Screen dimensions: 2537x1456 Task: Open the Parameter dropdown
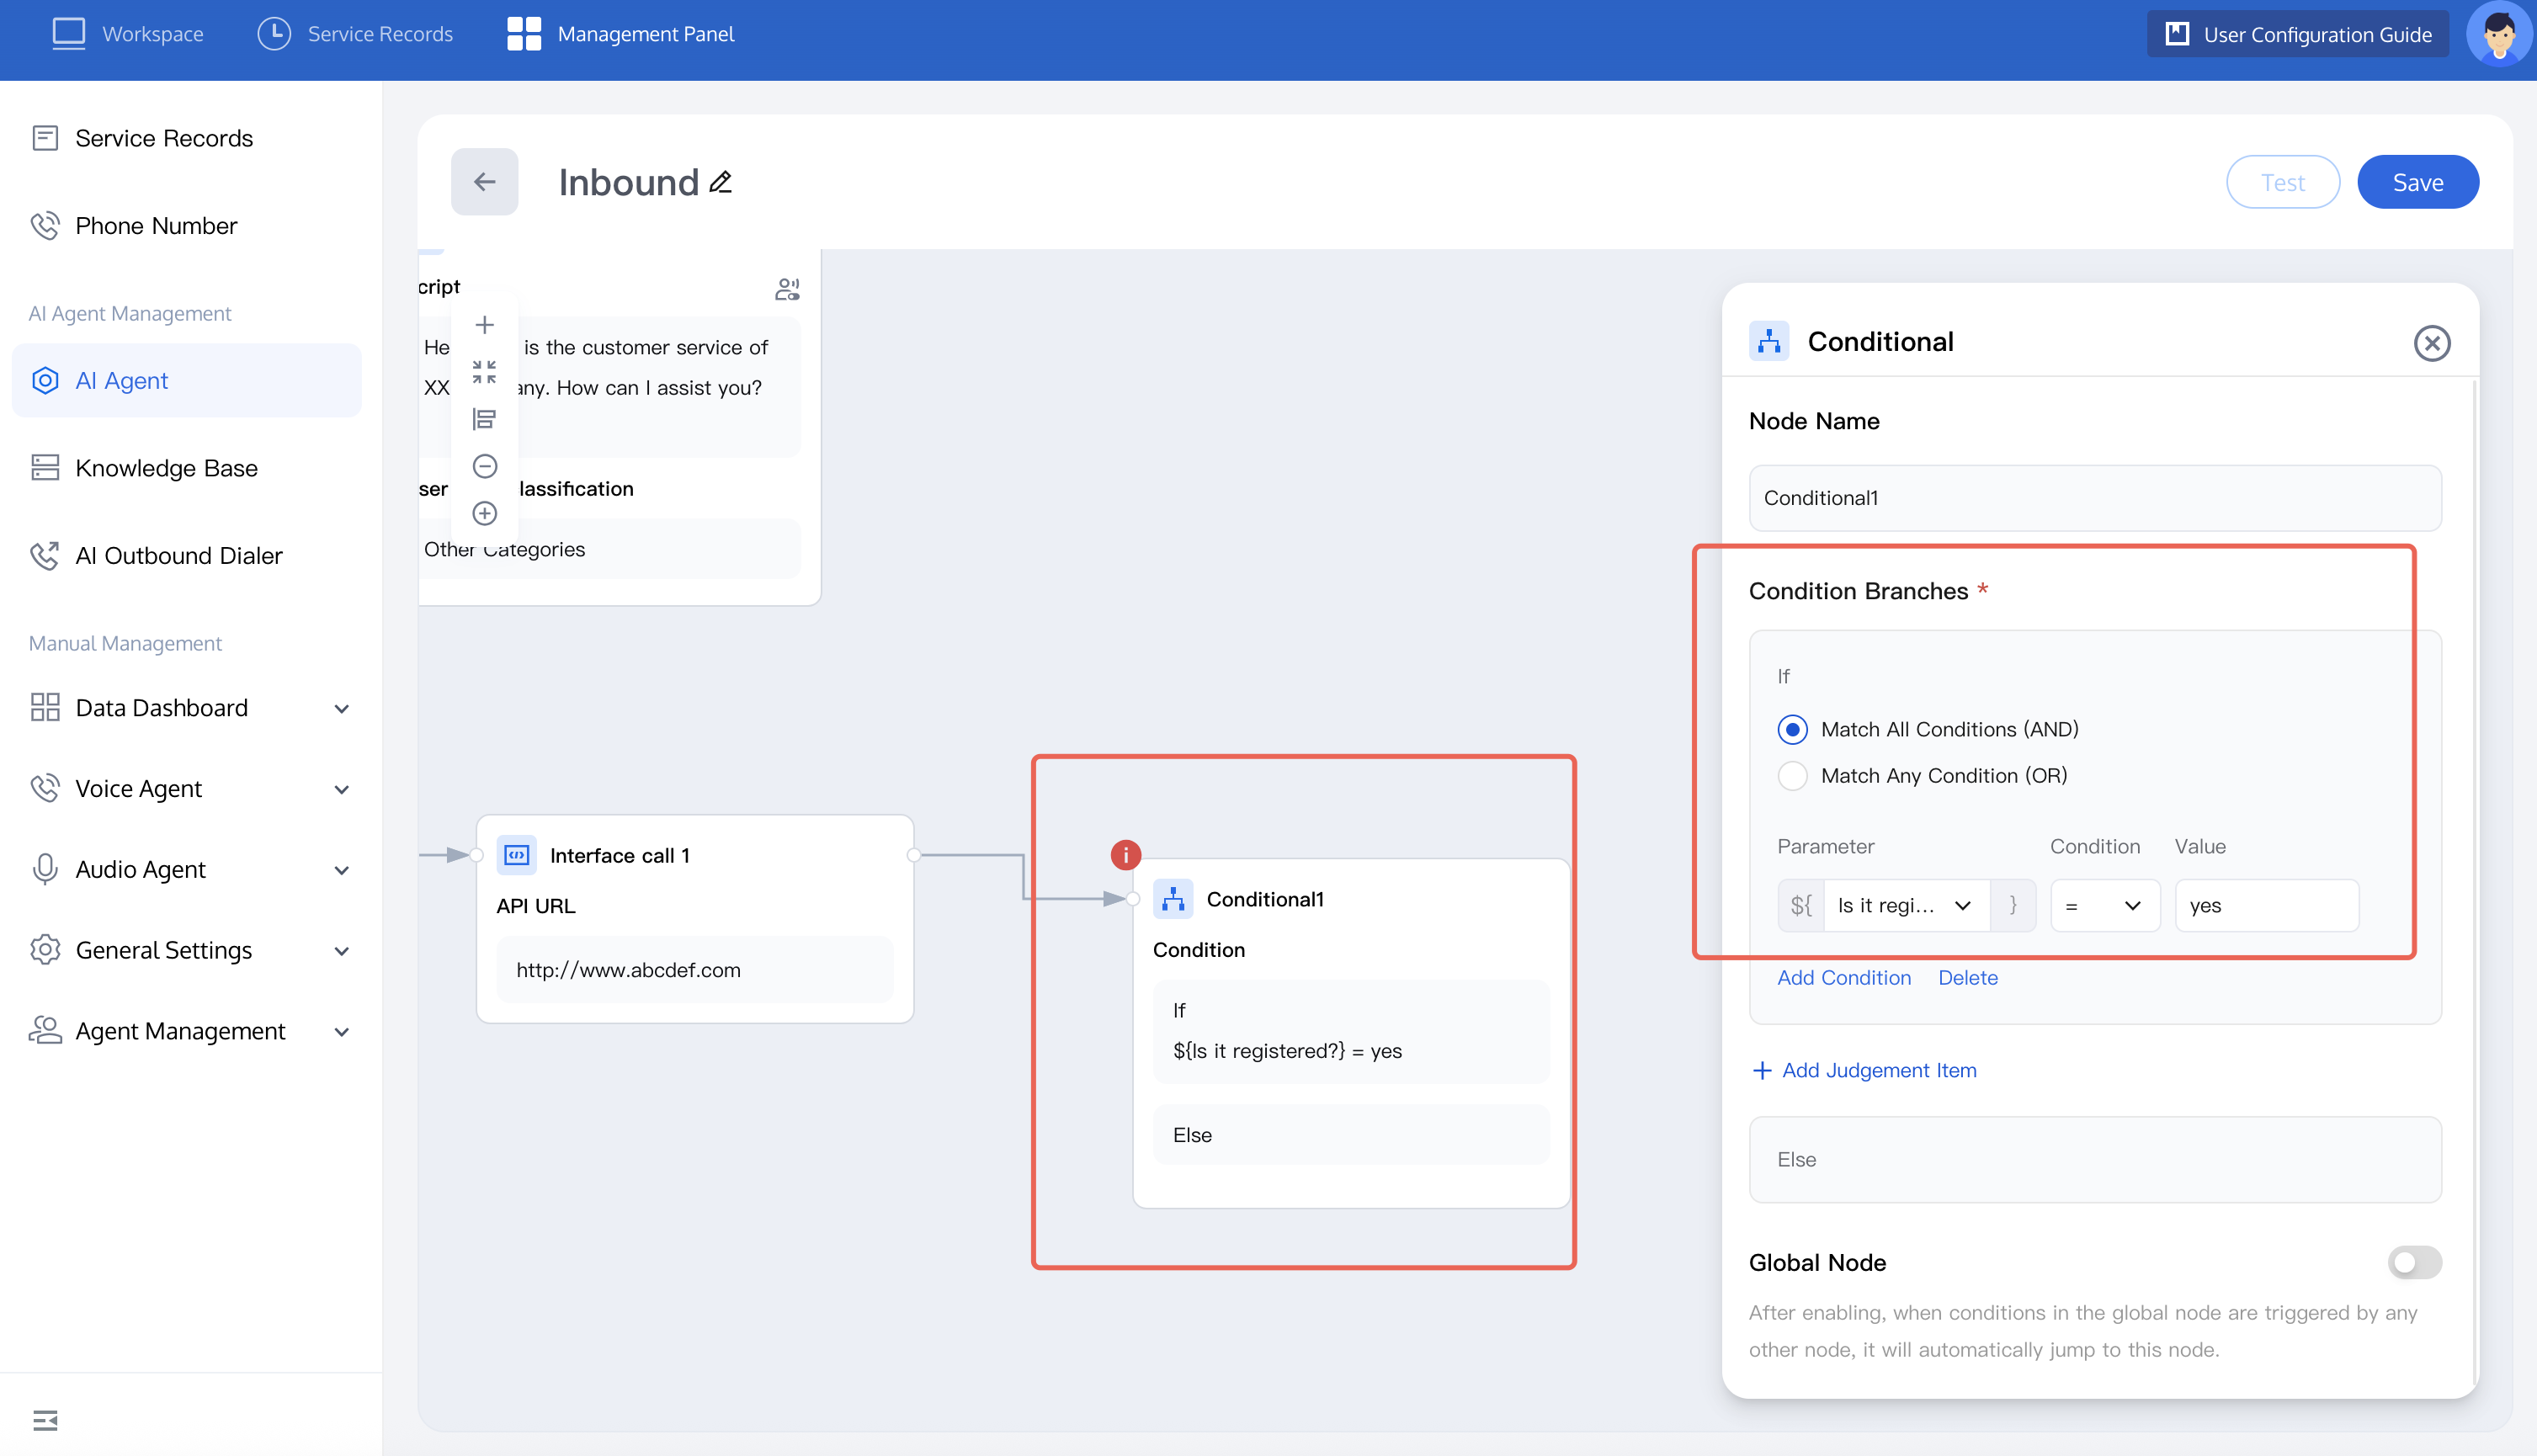click(x=1904, y=906)
